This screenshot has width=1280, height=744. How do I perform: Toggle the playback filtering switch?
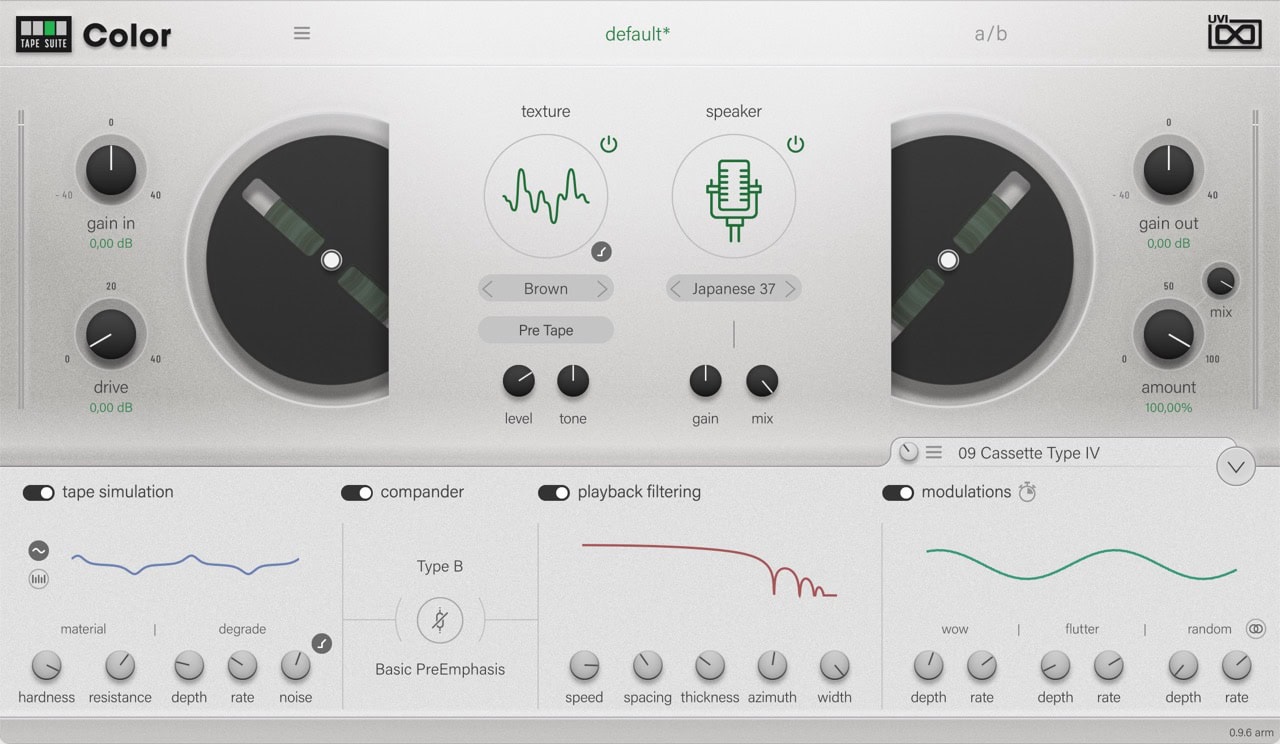click(x=554, y=492)
